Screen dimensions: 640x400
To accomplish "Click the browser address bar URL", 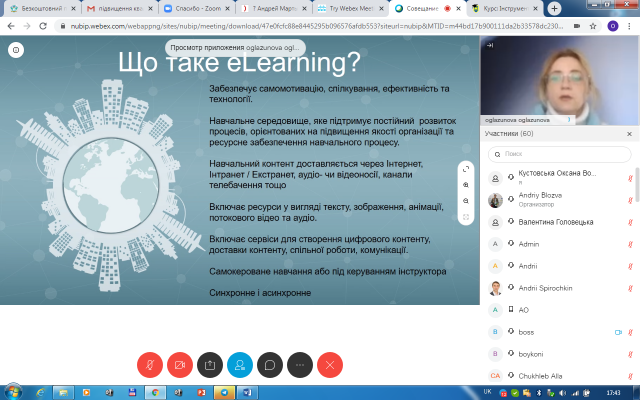I will [x=316, y=26].
